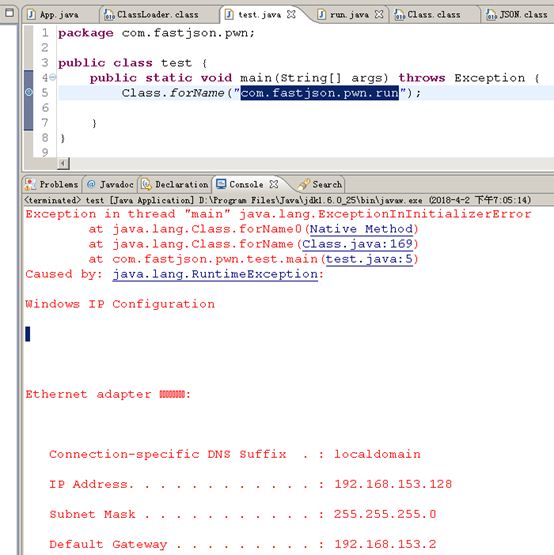The height and width of the screenshot is (555, 554).
Task: Collapse the main method fold on line 4
Action: (x=53, y=77)
